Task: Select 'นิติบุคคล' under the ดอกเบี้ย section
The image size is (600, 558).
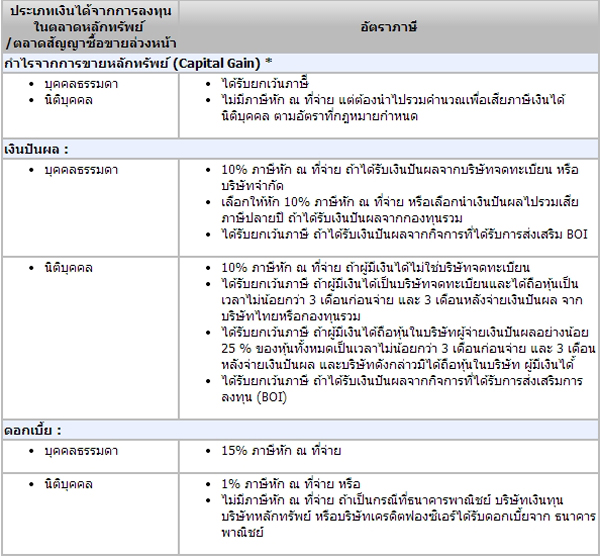Action: tap(68, 484)
